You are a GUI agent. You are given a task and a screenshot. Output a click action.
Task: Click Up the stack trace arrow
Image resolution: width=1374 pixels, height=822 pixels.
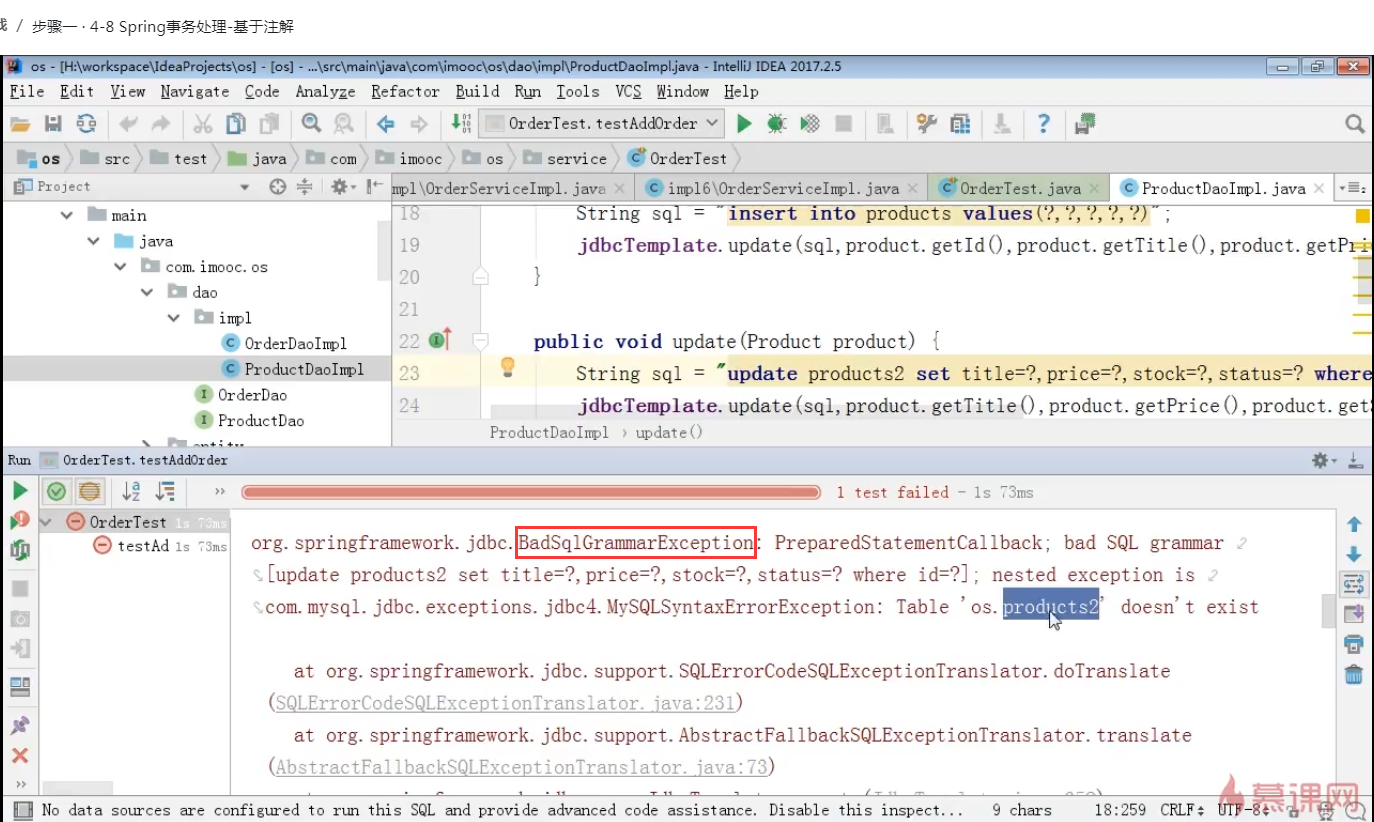click(1354, 524)
